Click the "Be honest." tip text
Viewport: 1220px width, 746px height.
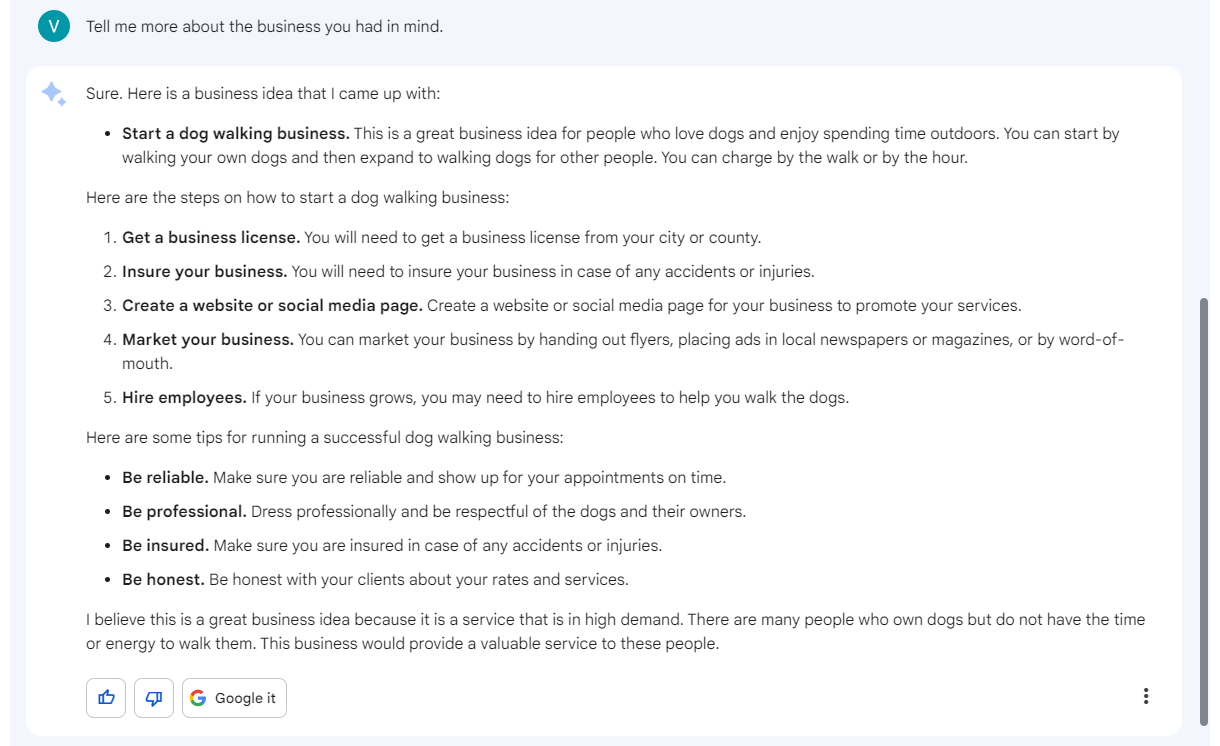(163, 579)
